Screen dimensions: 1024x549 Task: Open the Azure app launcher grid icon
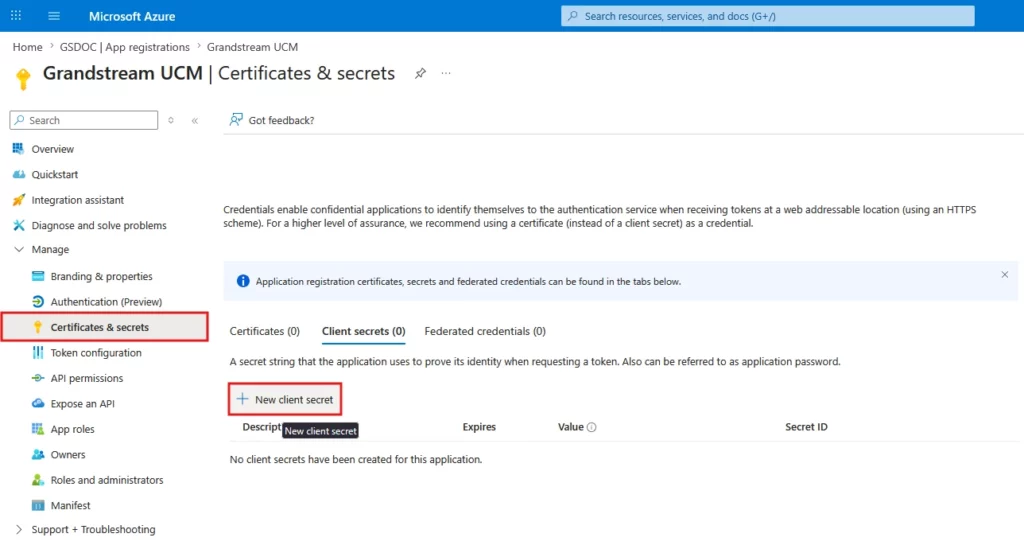16,16
